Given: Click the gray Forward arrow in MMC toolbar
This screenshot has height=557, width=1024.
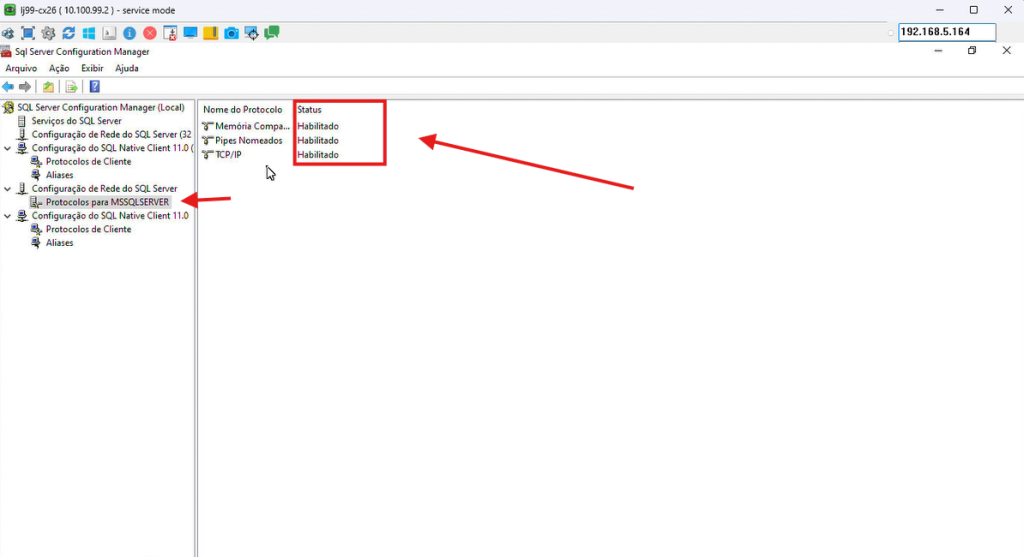Looking at the screenshot, I should pyautogui.click(x=25, y=86).
